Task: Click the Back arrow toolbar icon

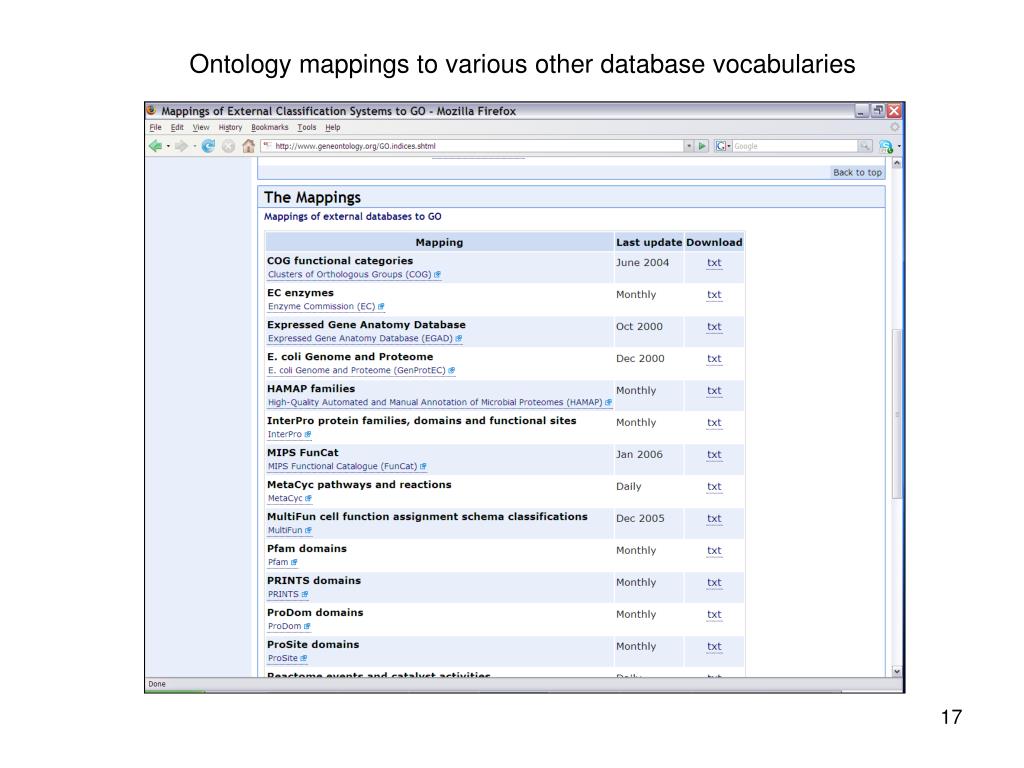Action: pos(155,146)
